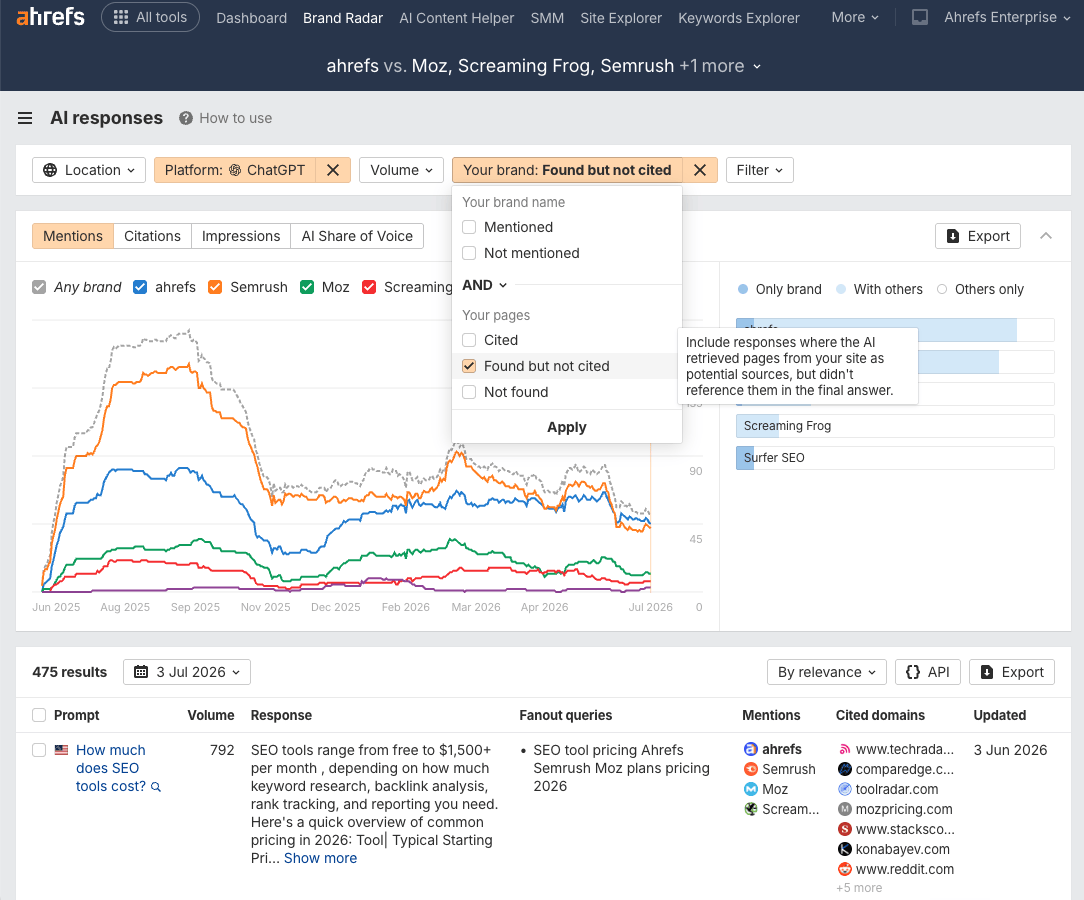Viewport: 1084px width, 900px height.
Task: Switch to the Impressions tab
Action: tap(241, 236)
